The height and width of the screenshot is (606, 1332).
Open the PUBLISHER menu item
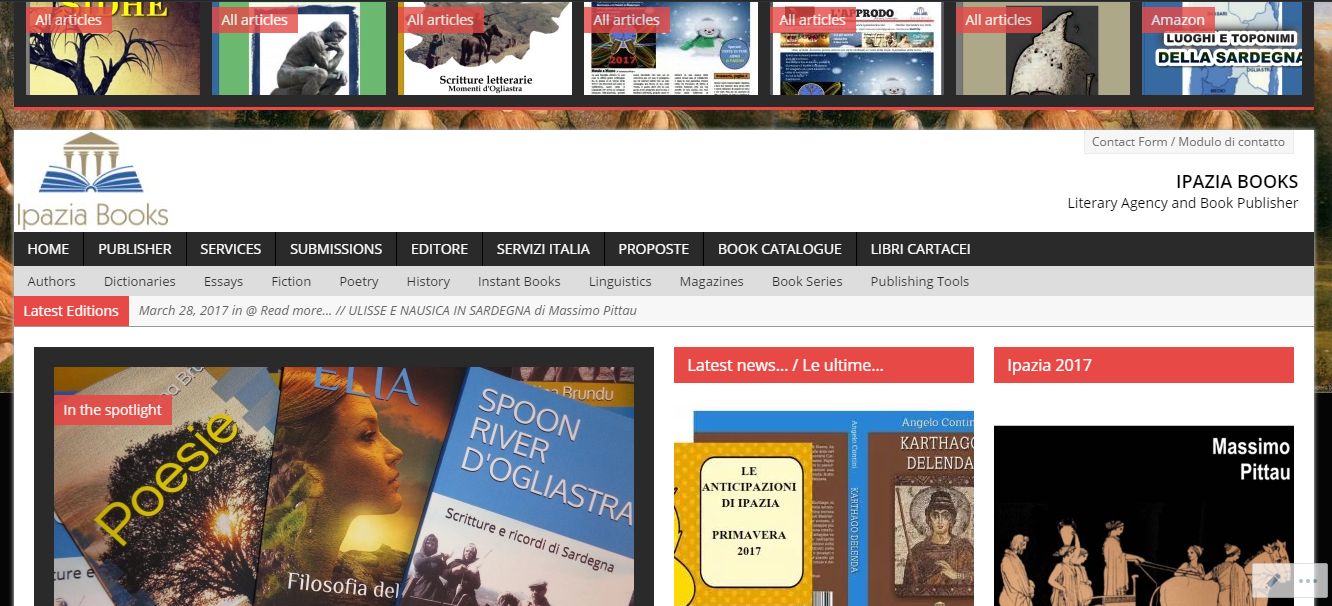[134, 249]
